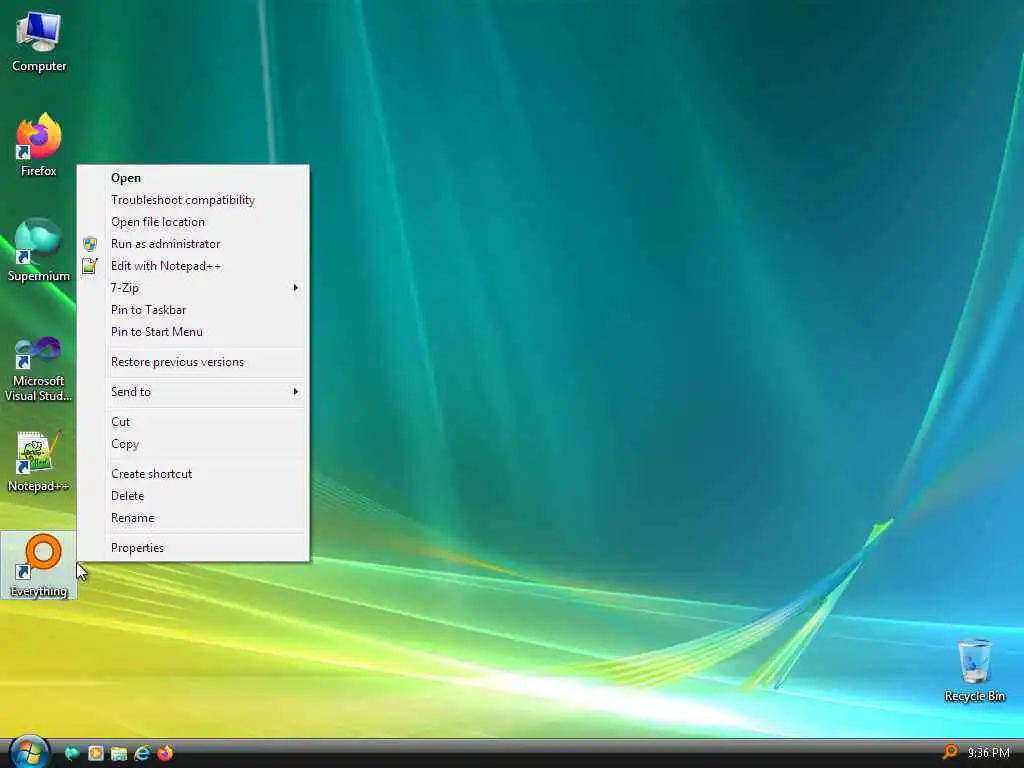Choose Open from the context menu

point(193,178)
